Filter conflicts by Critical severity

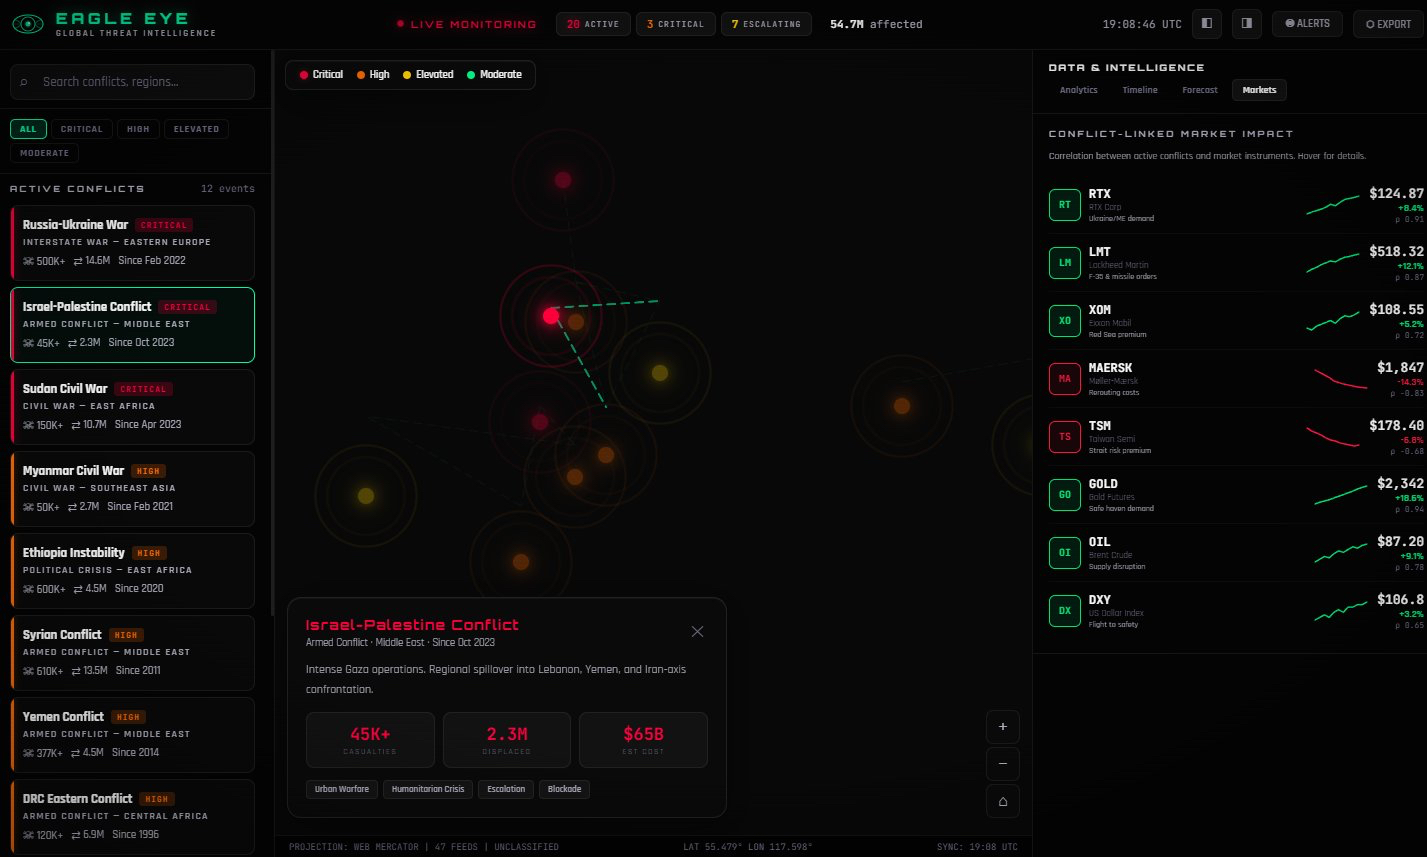81,129
